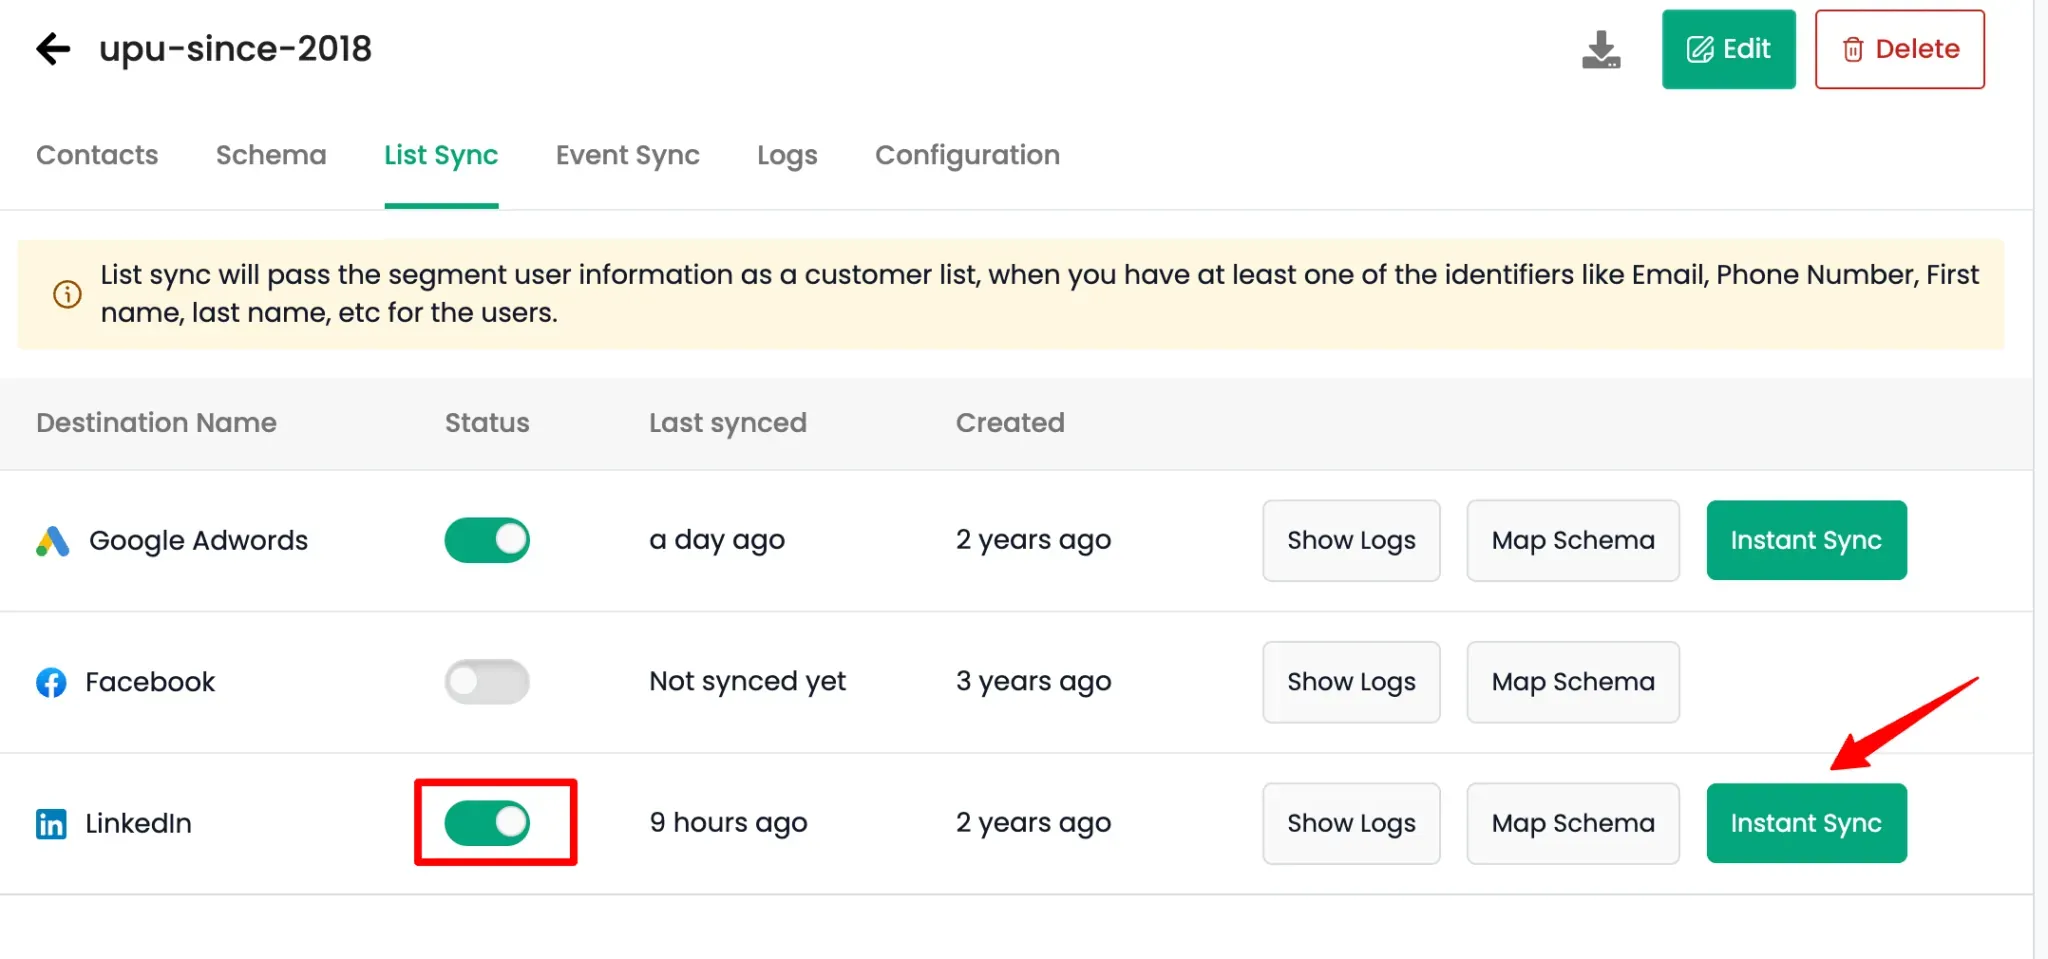Switch to the Logs tab

click(x=787, y=155)
